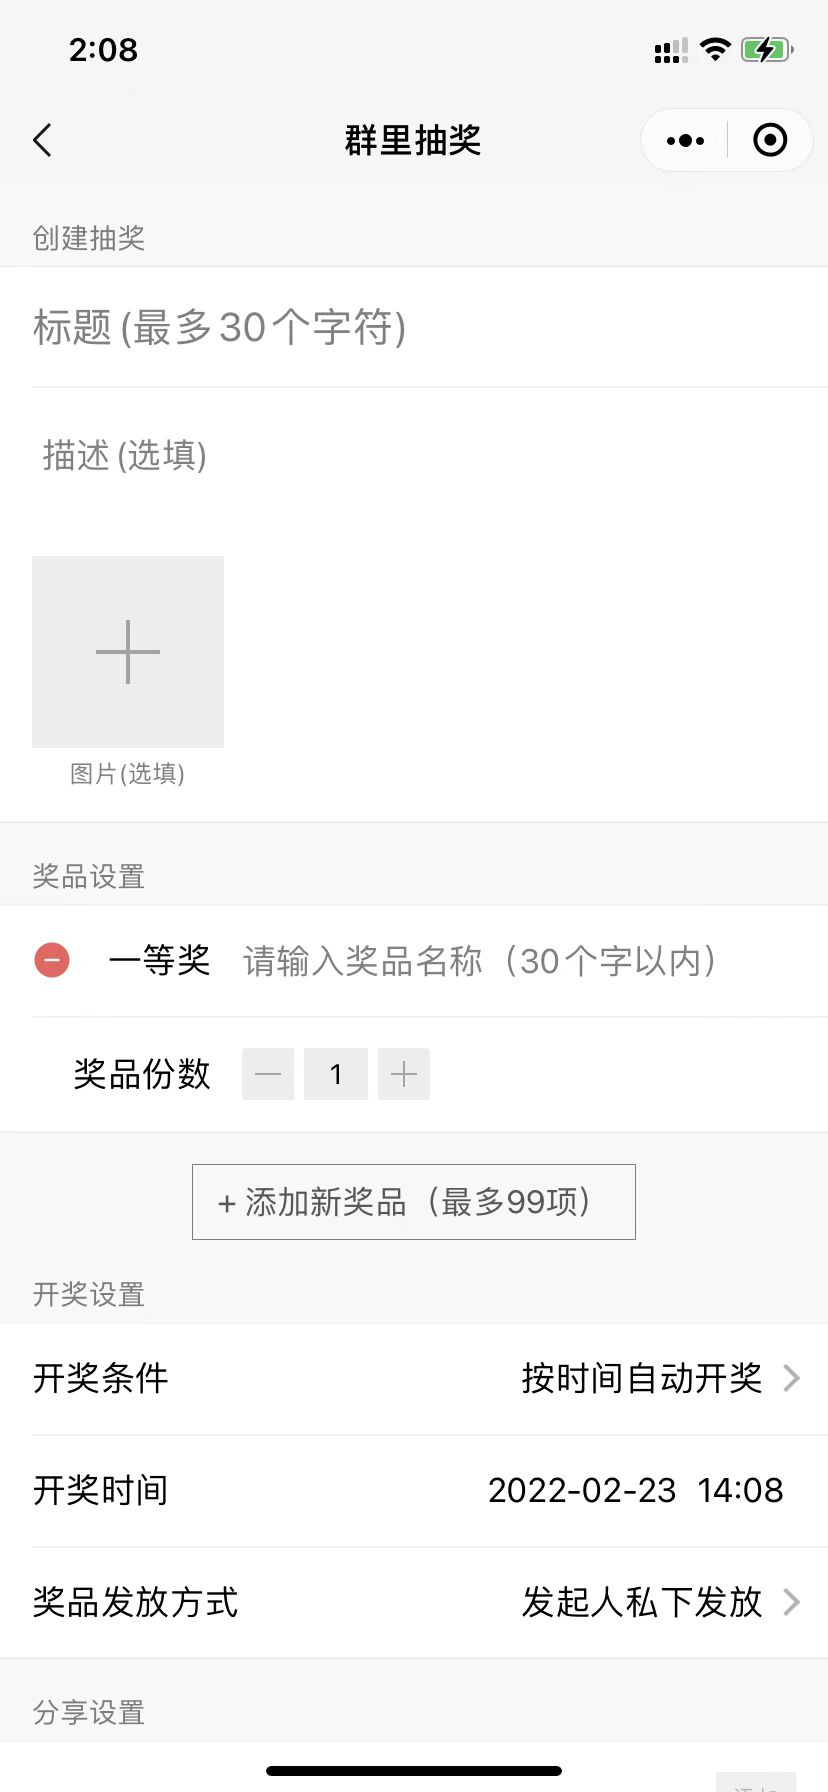
Task: Click the 描述 (选填) description field
Action: click(x=430, y=456)
